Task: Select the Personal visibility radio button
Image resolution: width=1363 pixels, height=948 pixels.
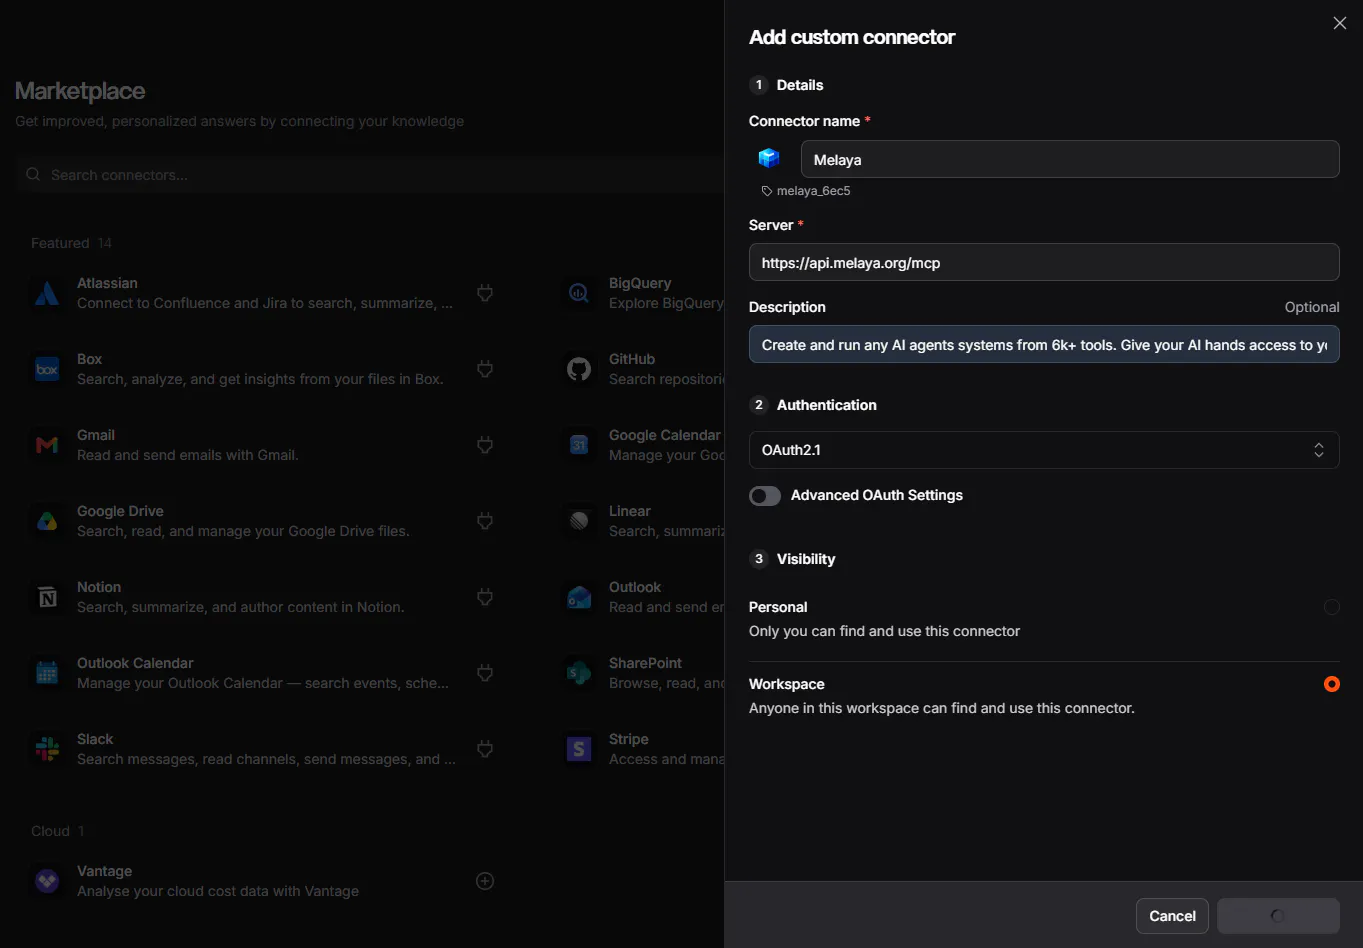Action: coord(1332,607)
